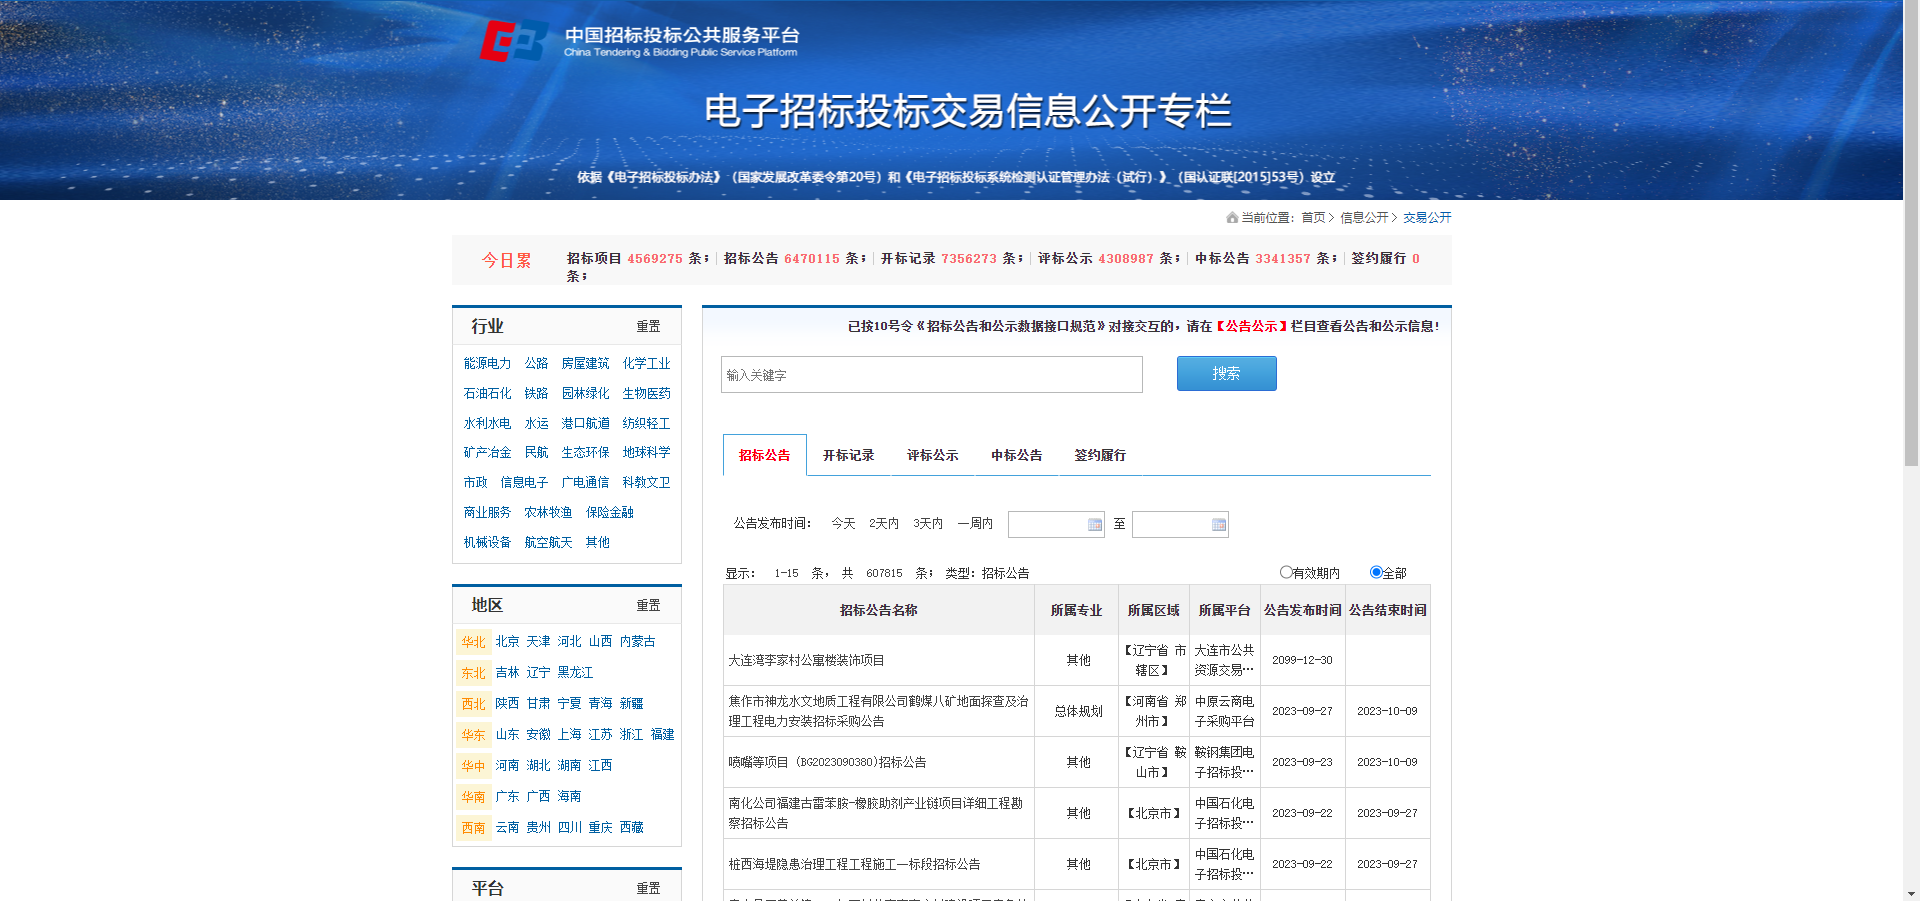The width and height of the screenshot is (1920, 901).
Task: Click the 公告结束时间 column header
Action: [x=1387, y=610]
